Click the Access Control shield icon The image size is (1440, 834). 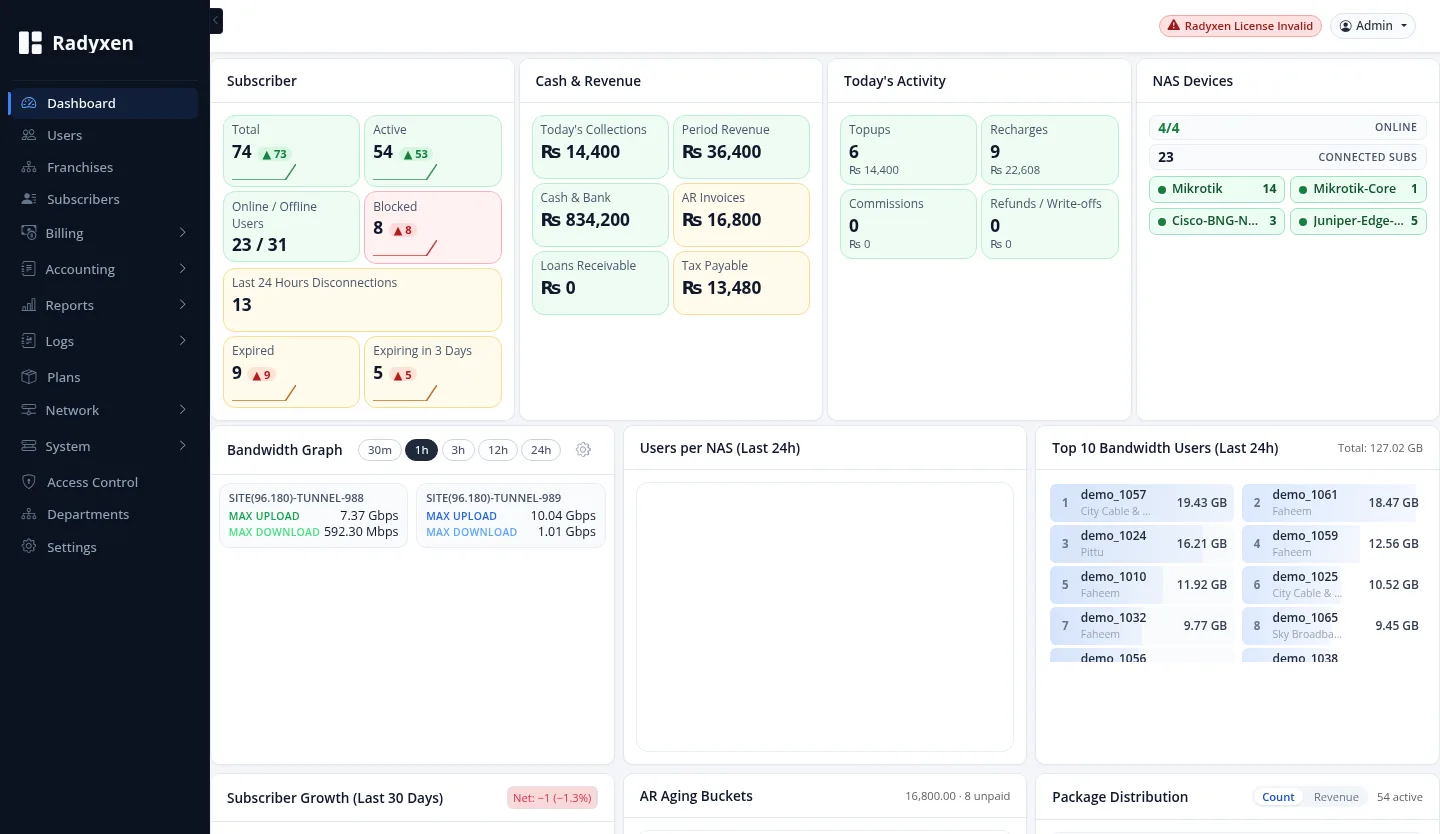click(x=28, y=482)
